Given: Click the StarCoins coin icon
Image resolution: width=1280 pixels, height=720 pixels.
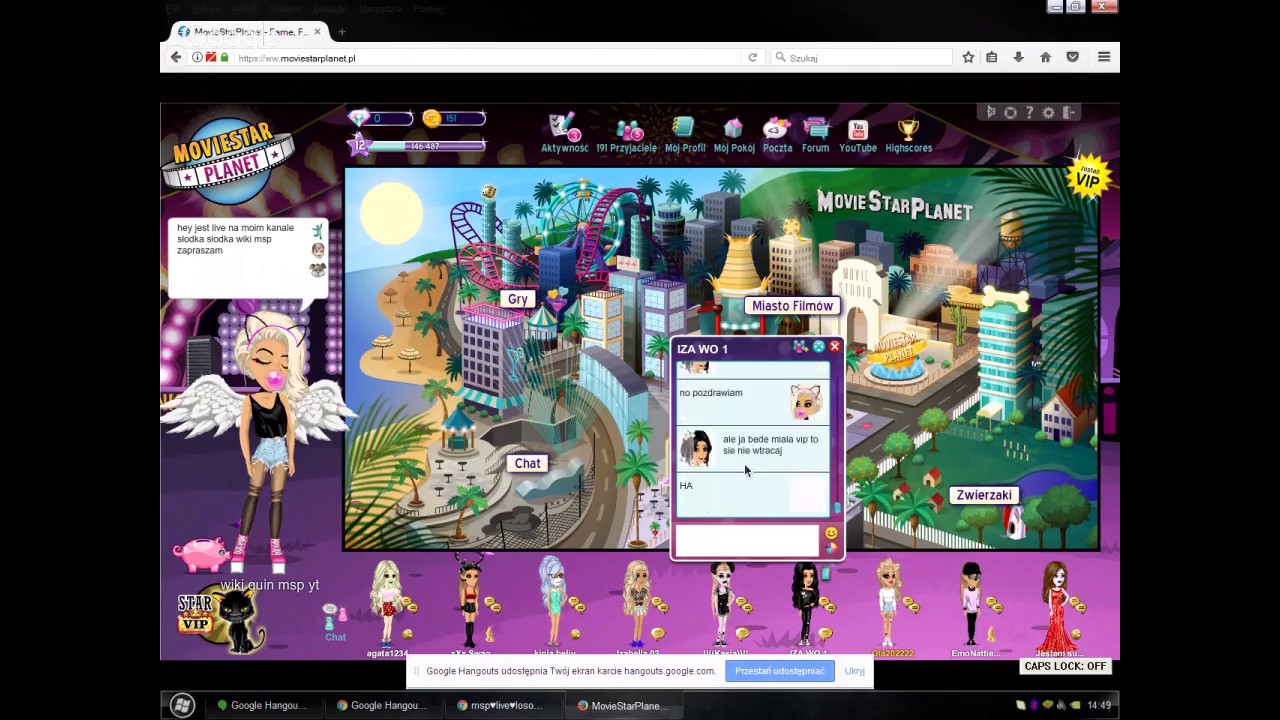Looking at the screenshot, I should 431,118.
